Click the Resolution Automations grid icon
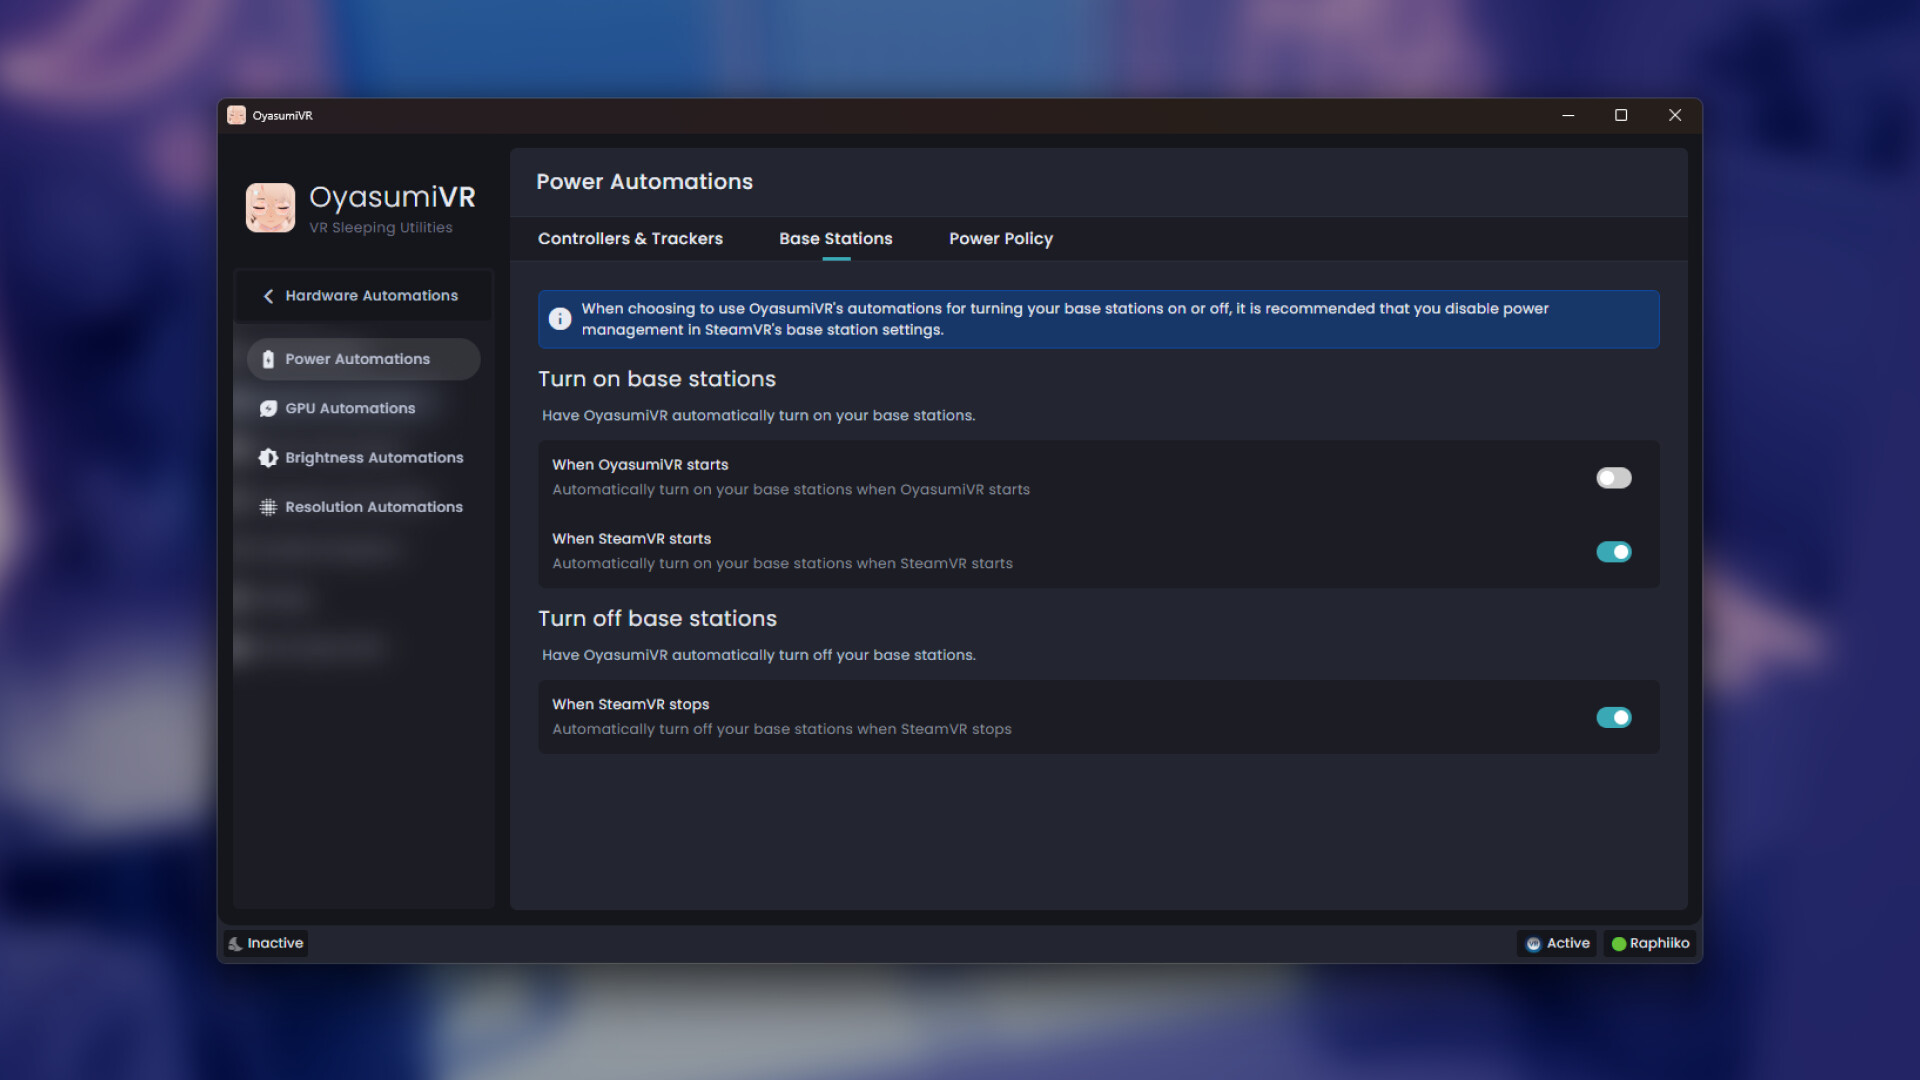Viewport: 1920px width, 1080px height. point(267,507)
